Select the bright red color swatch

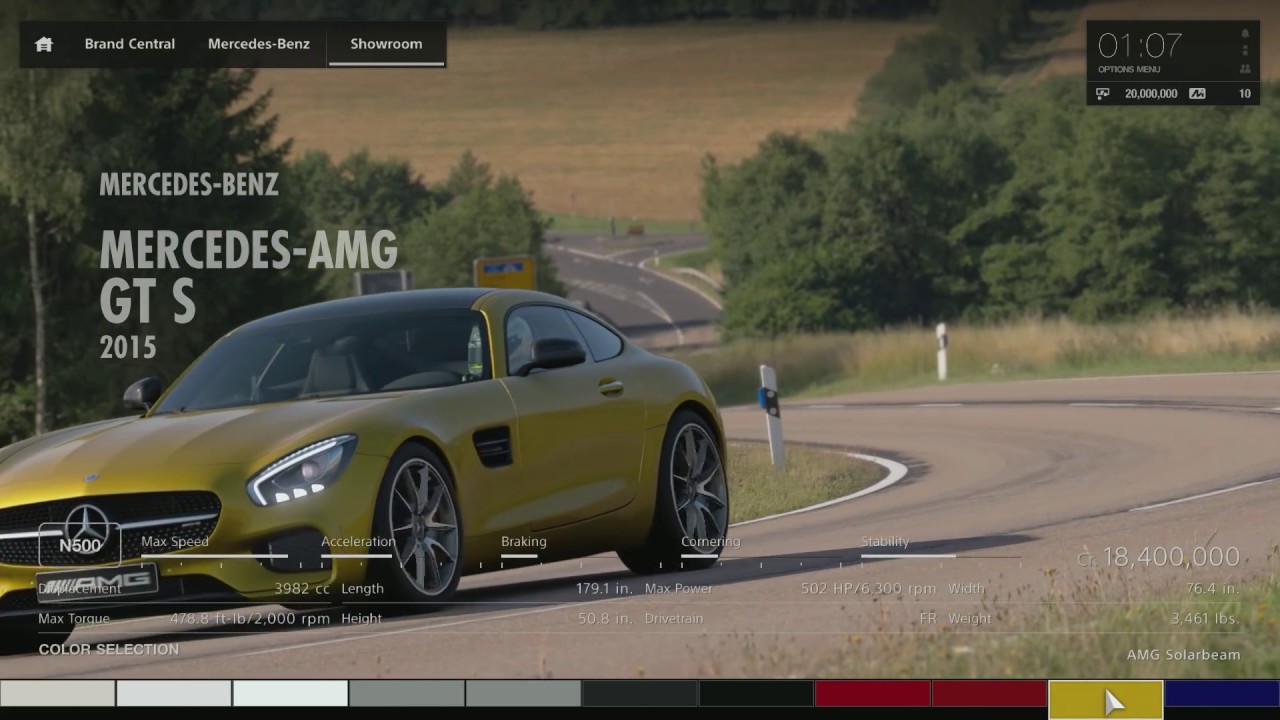[x=872, y=693]
